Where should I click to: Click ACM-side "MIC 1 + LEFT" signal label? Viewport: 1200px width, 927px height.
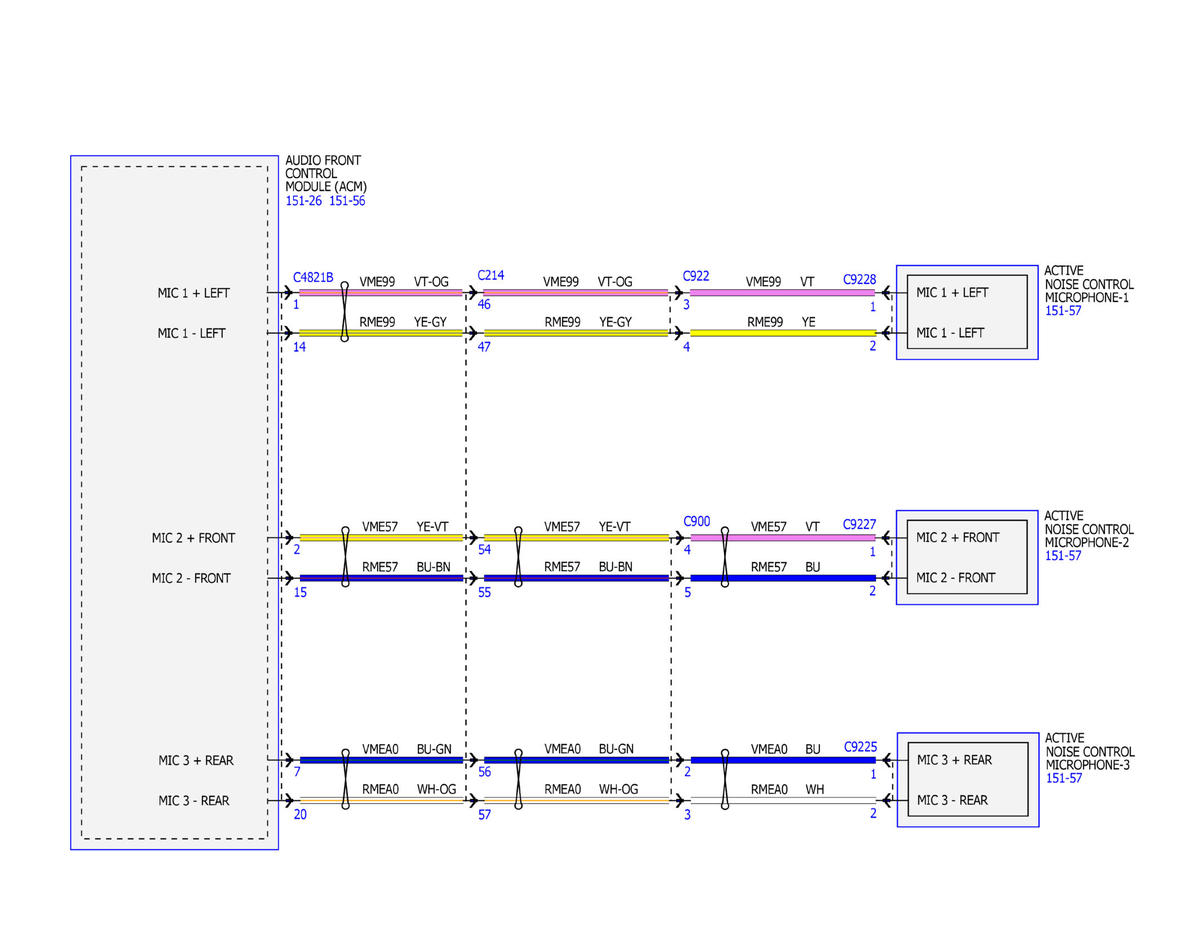(193, 293)
